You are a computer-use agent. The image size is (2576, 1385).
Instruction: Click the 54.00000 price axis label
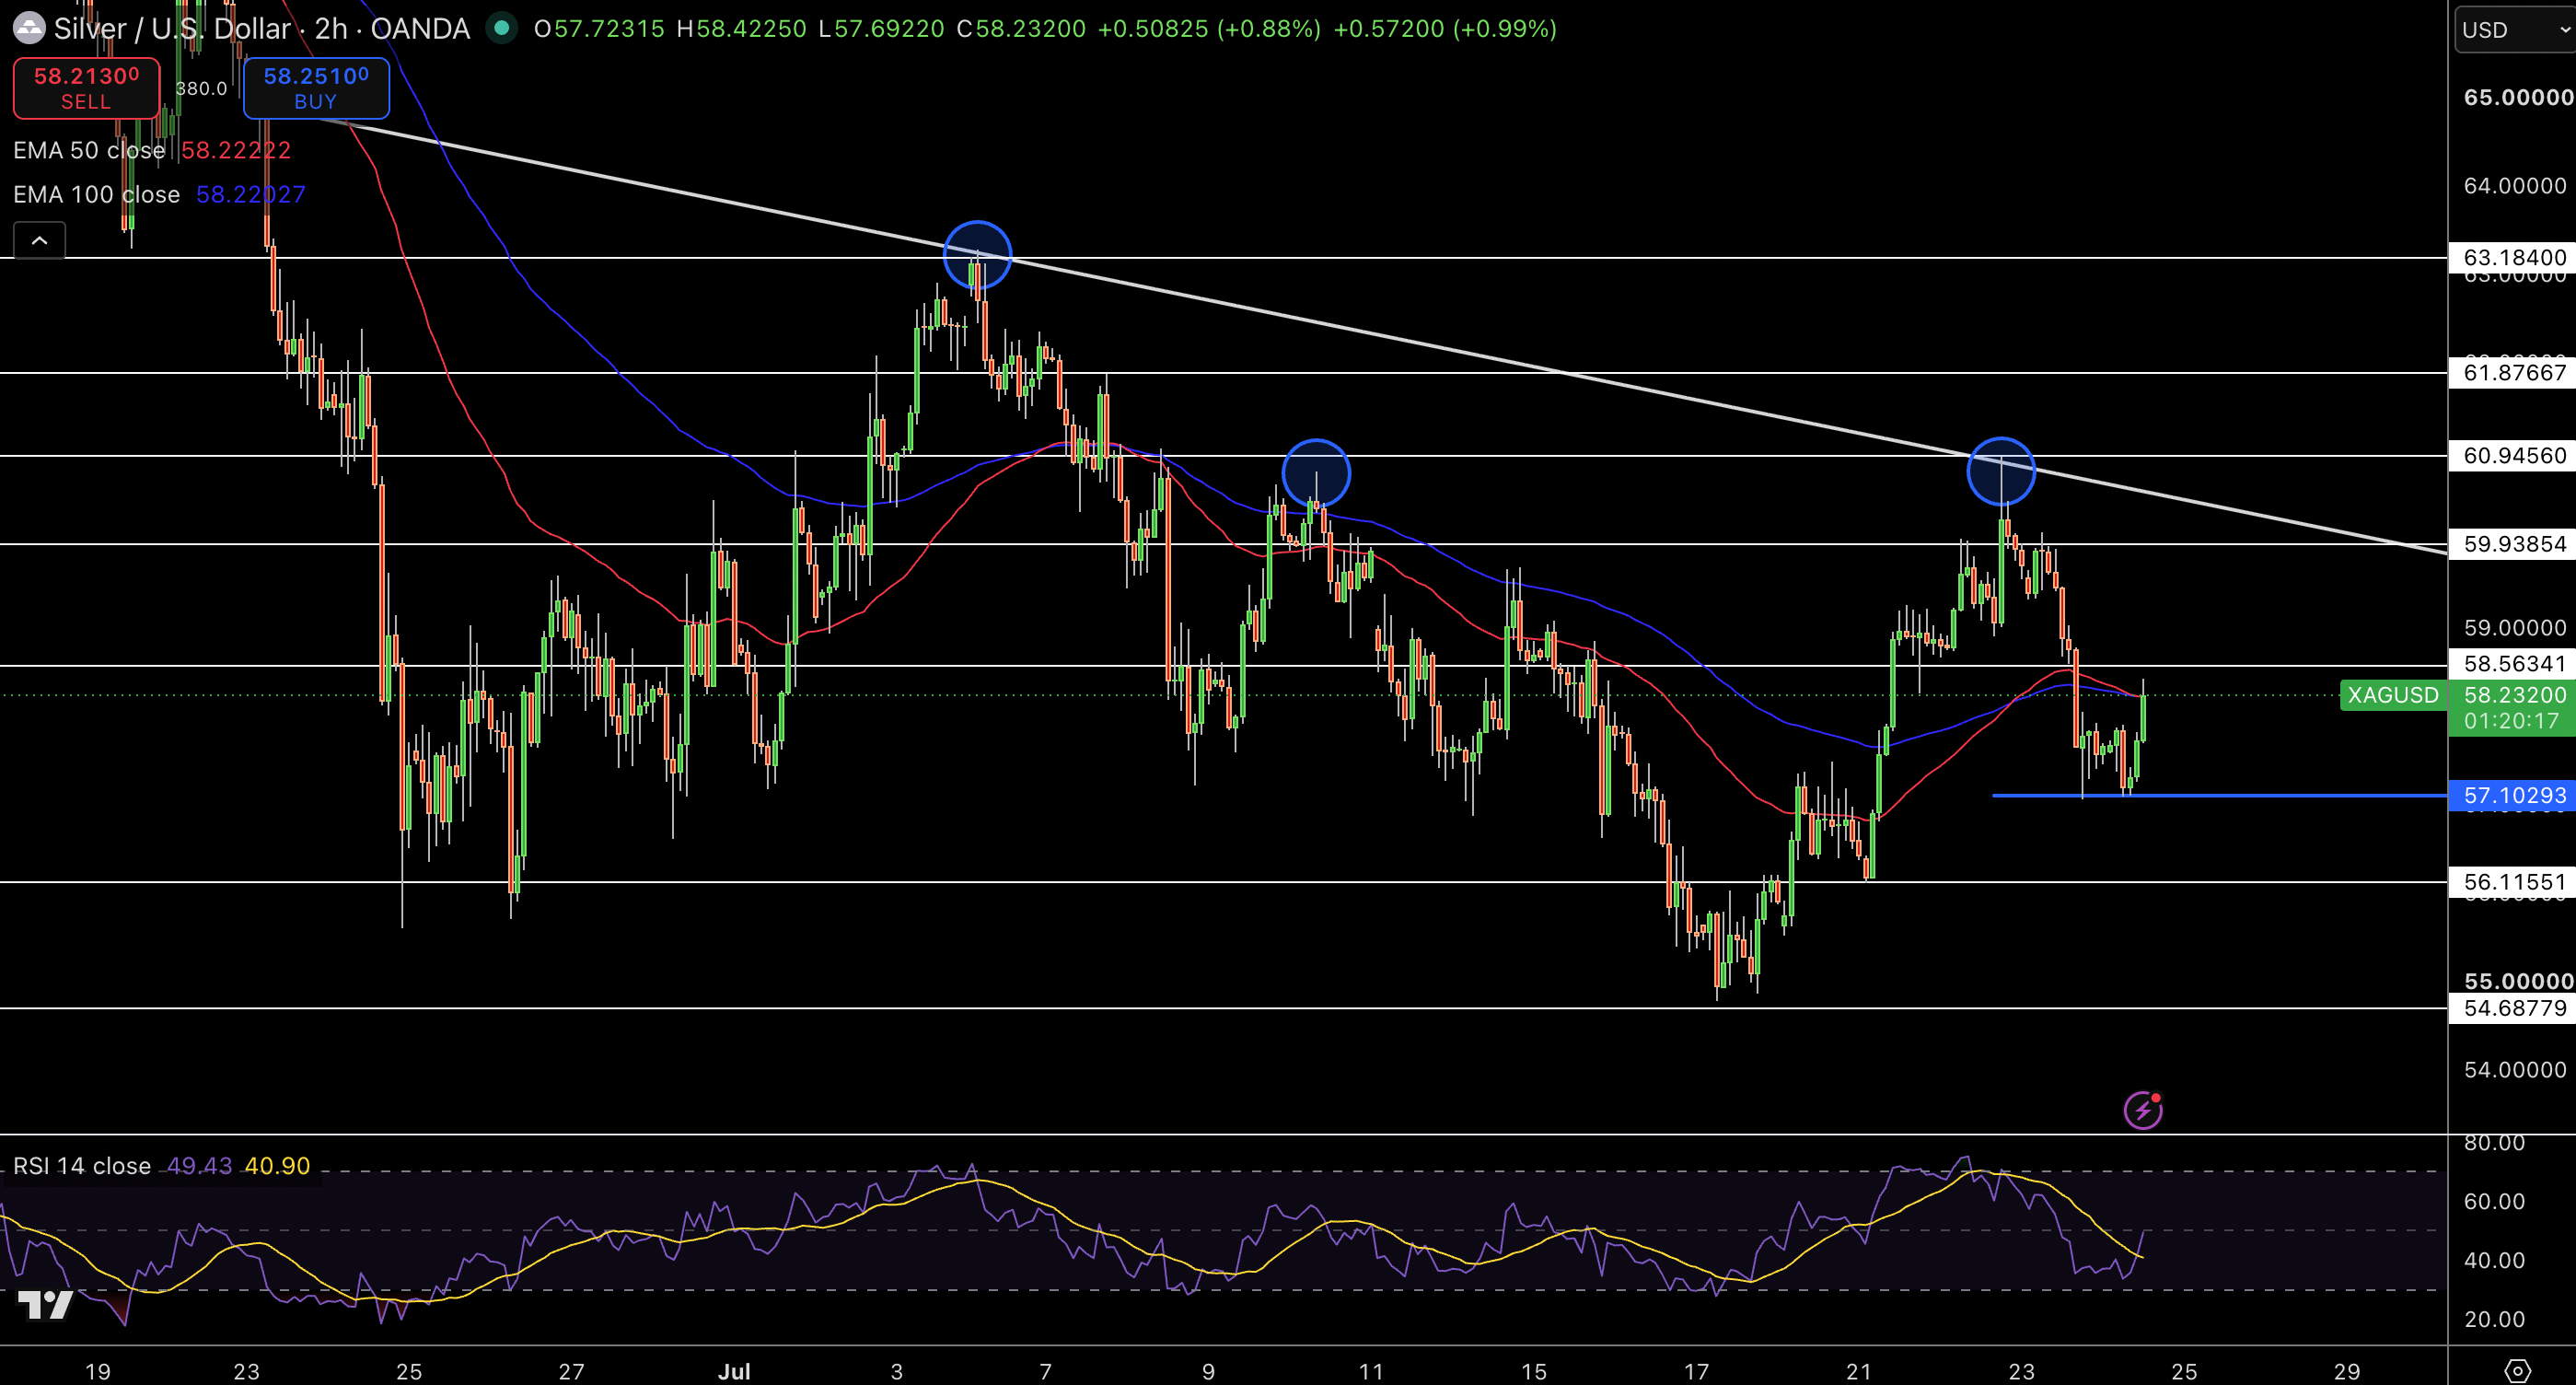tap(2514, 1070)
